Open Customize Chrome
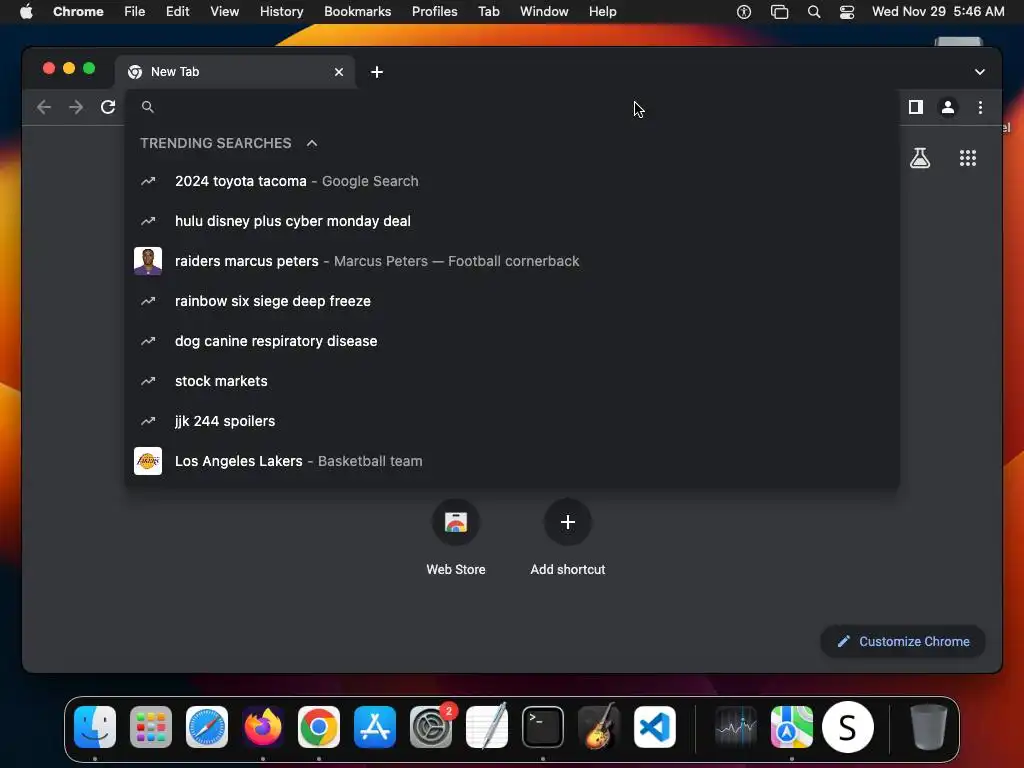Screen dimensions: 1024x768 (903, 641)
